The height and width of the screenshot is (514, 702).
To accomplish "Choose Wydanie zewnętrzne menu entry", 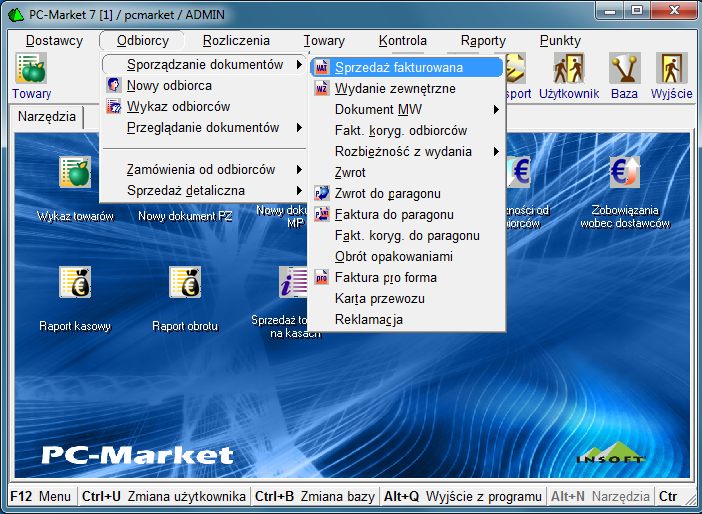I will [395, 88].
